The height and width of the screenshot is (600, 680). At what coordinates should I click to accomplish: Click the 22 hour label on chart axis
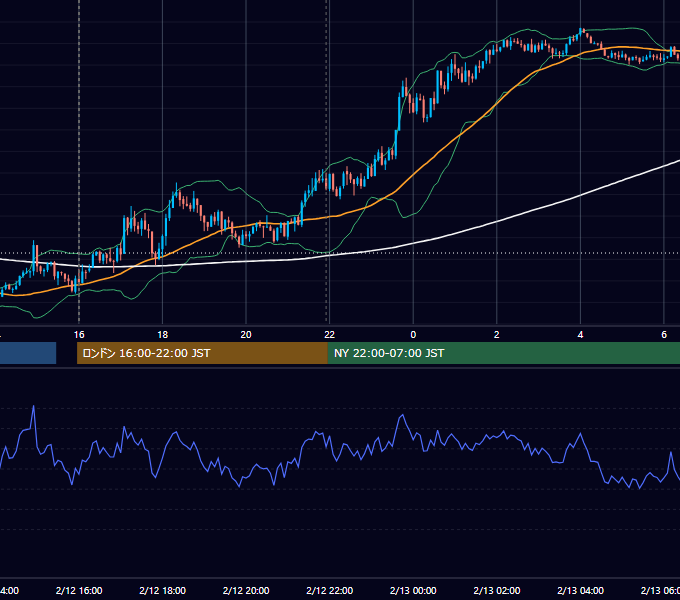pyautogui.click(x=330, y=335)
